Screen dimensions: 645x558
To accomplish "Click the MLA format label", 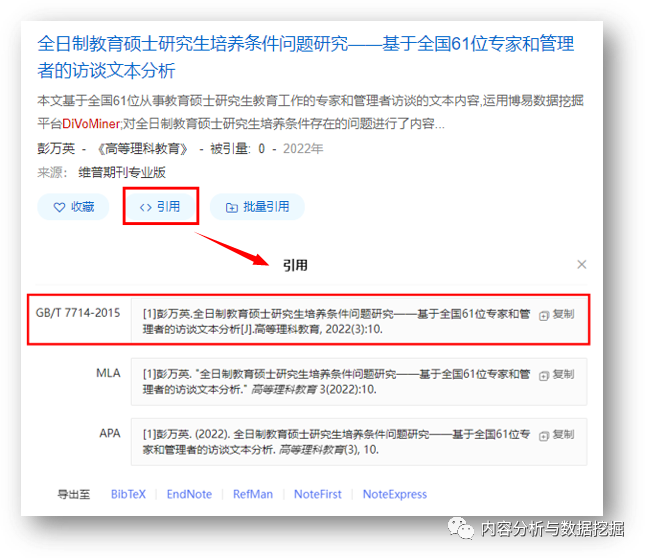I will [x=108, y=373].
